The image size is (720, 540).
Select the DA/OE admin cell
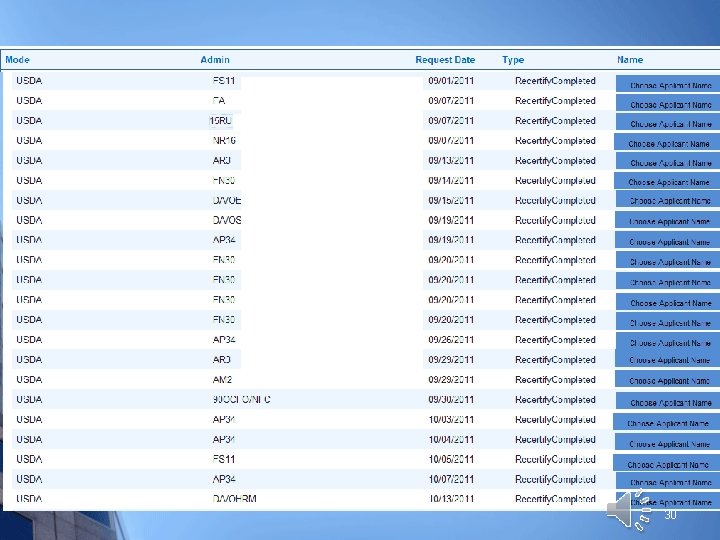click(x=227, y=201)
